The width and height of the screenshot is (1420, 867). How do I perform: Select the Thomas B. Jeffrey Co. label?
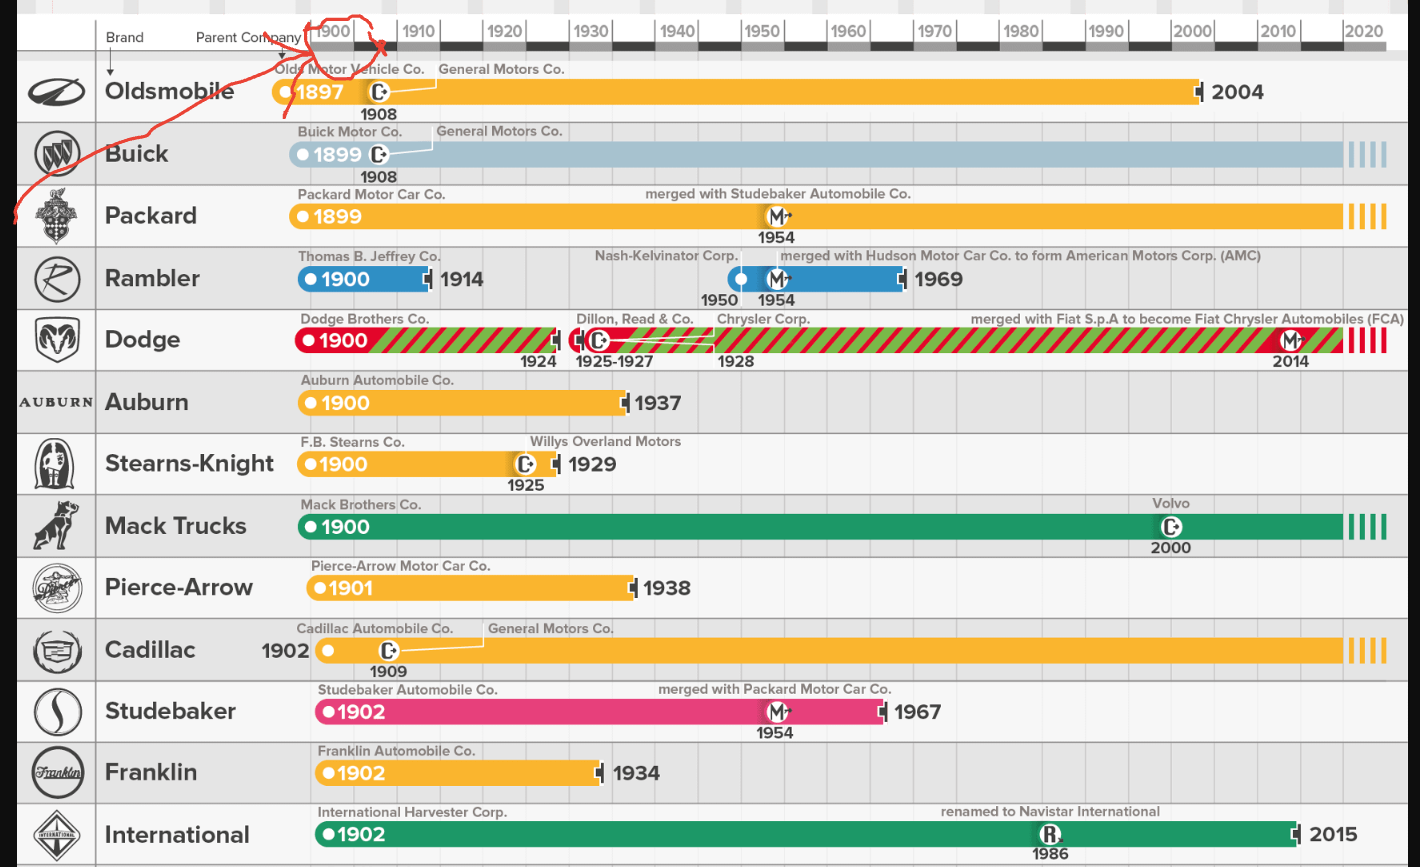tap(369, 256)
